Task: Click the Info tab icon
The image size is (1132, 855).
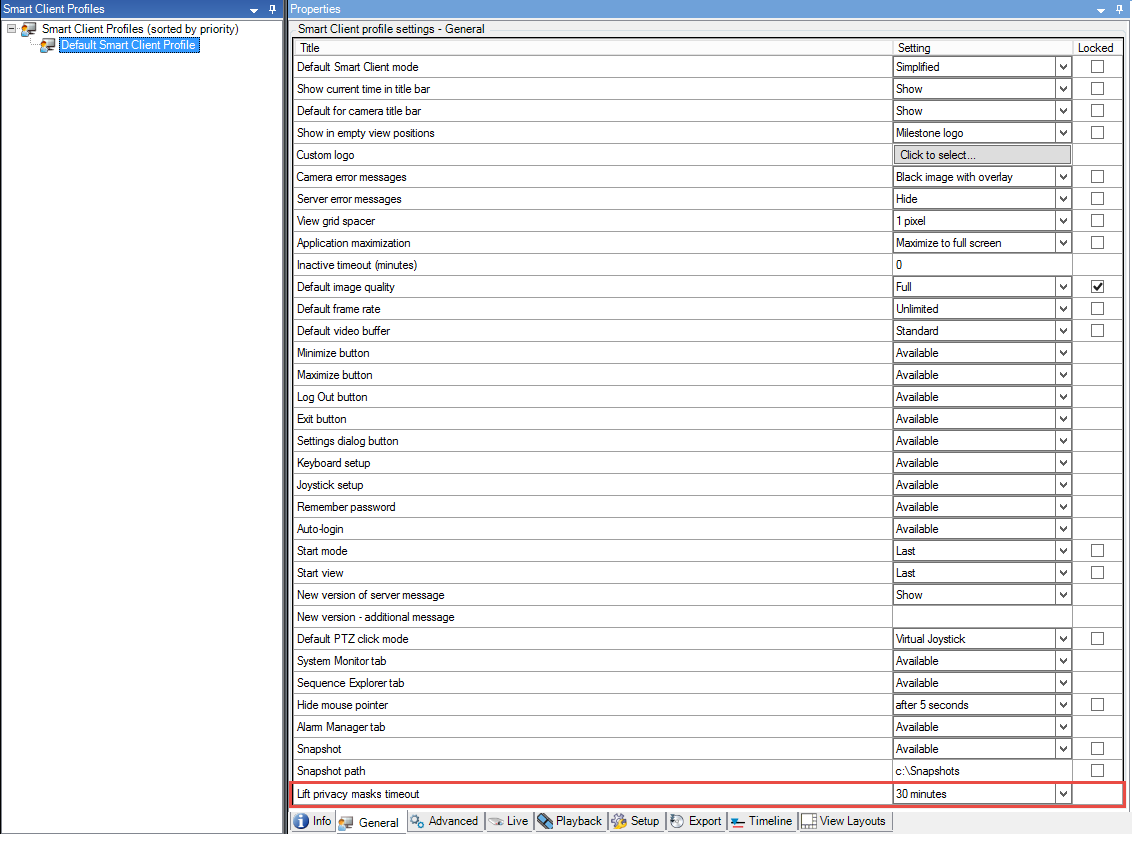Action: (x=301, y=822)
